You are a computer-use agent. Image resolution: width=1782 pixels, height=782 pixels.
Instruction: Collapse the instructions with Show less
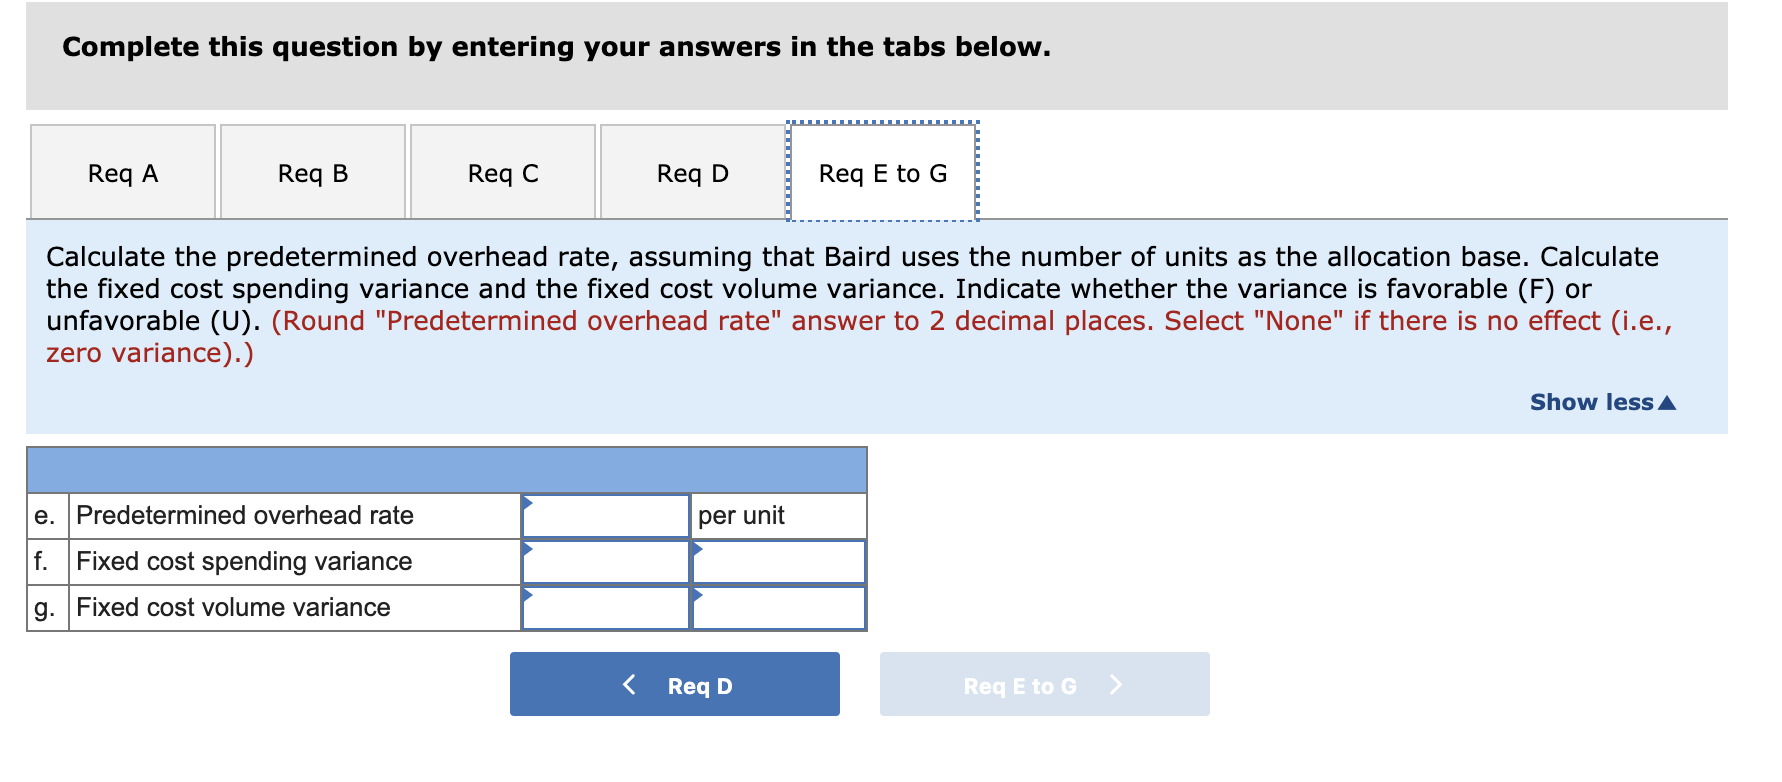[1588, 402]
